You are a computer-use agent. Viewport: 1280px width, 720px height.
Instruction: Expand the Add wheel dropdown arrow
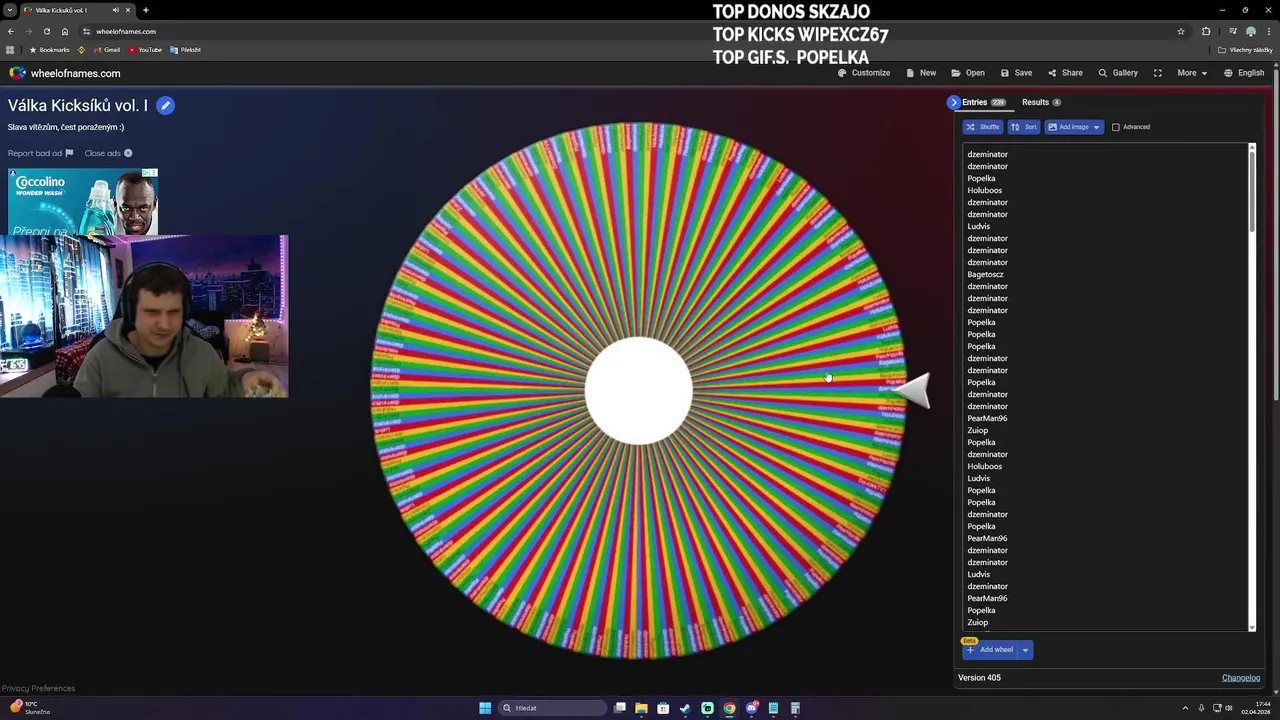[x=1025, y=650]
